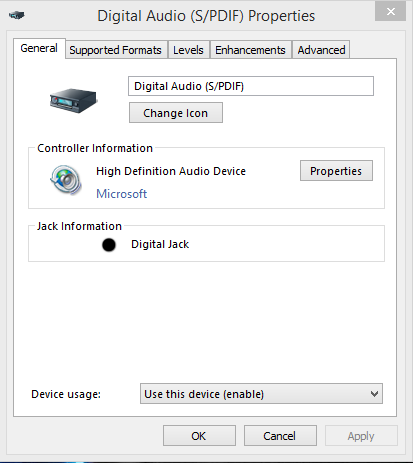Switch to the Levels tab
Screen dimensions: 413x463
[x=188, y=50]
